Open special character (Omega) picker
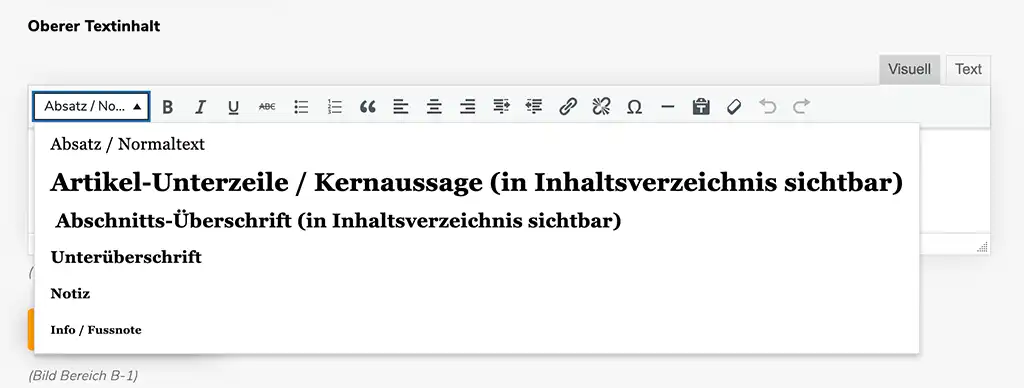Image resolution: width=1024 pixels, height=388 pixels. point(634,106)
